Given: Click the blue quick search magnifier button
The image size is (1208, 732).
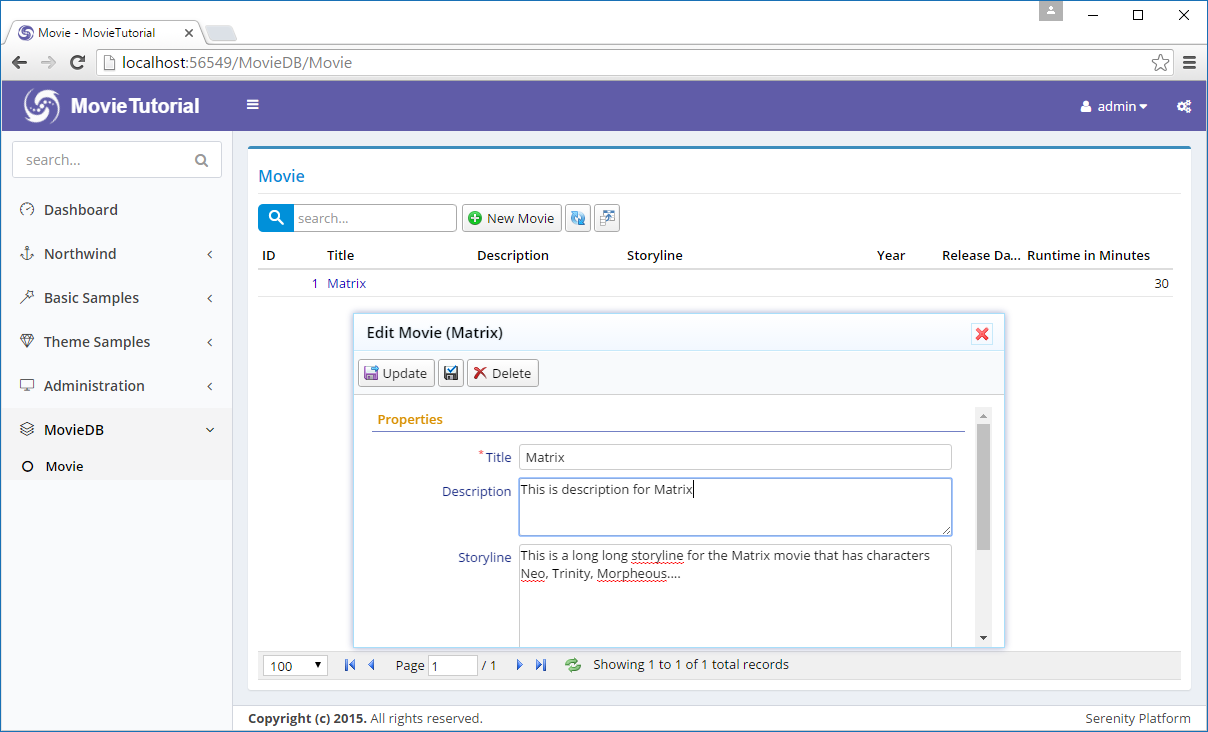Looking at the screenshot, I should (276, 218).
